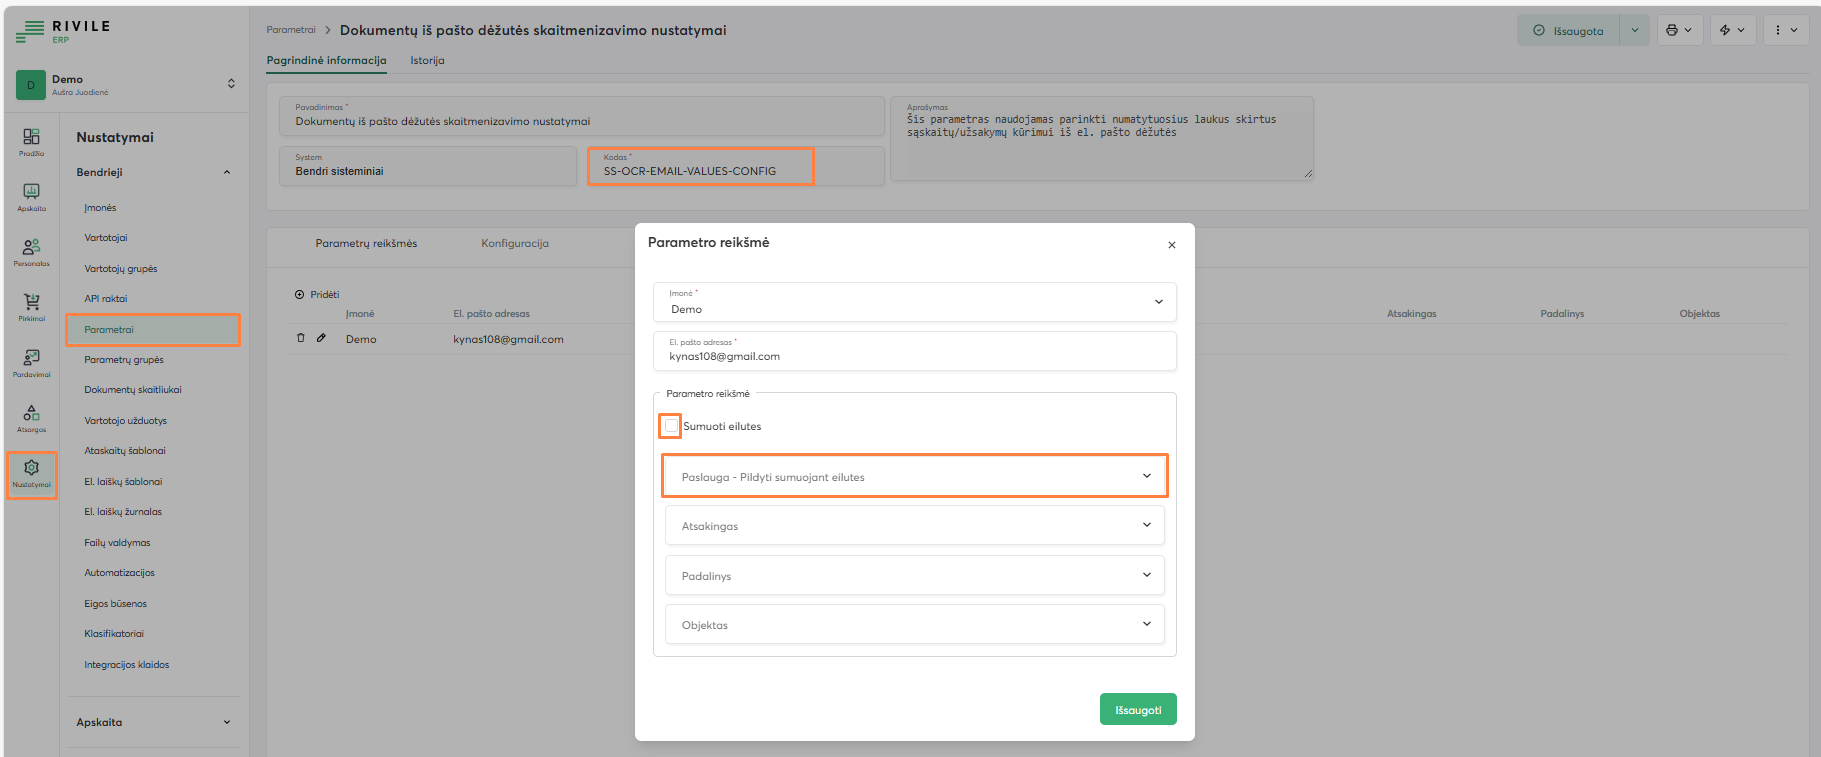Image resolution: width=1821 pixels, height=757 pixels.
Task: Open the Pirkimai shopping cart icon
Action: [31, 306]
